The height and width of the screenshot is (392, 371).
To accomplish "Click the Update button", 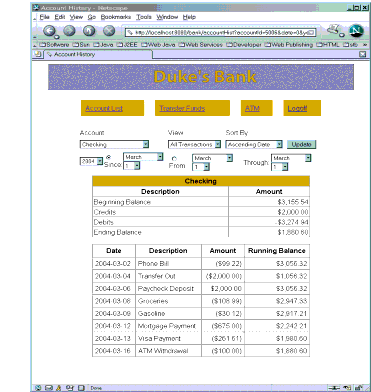I will point(301,144).
